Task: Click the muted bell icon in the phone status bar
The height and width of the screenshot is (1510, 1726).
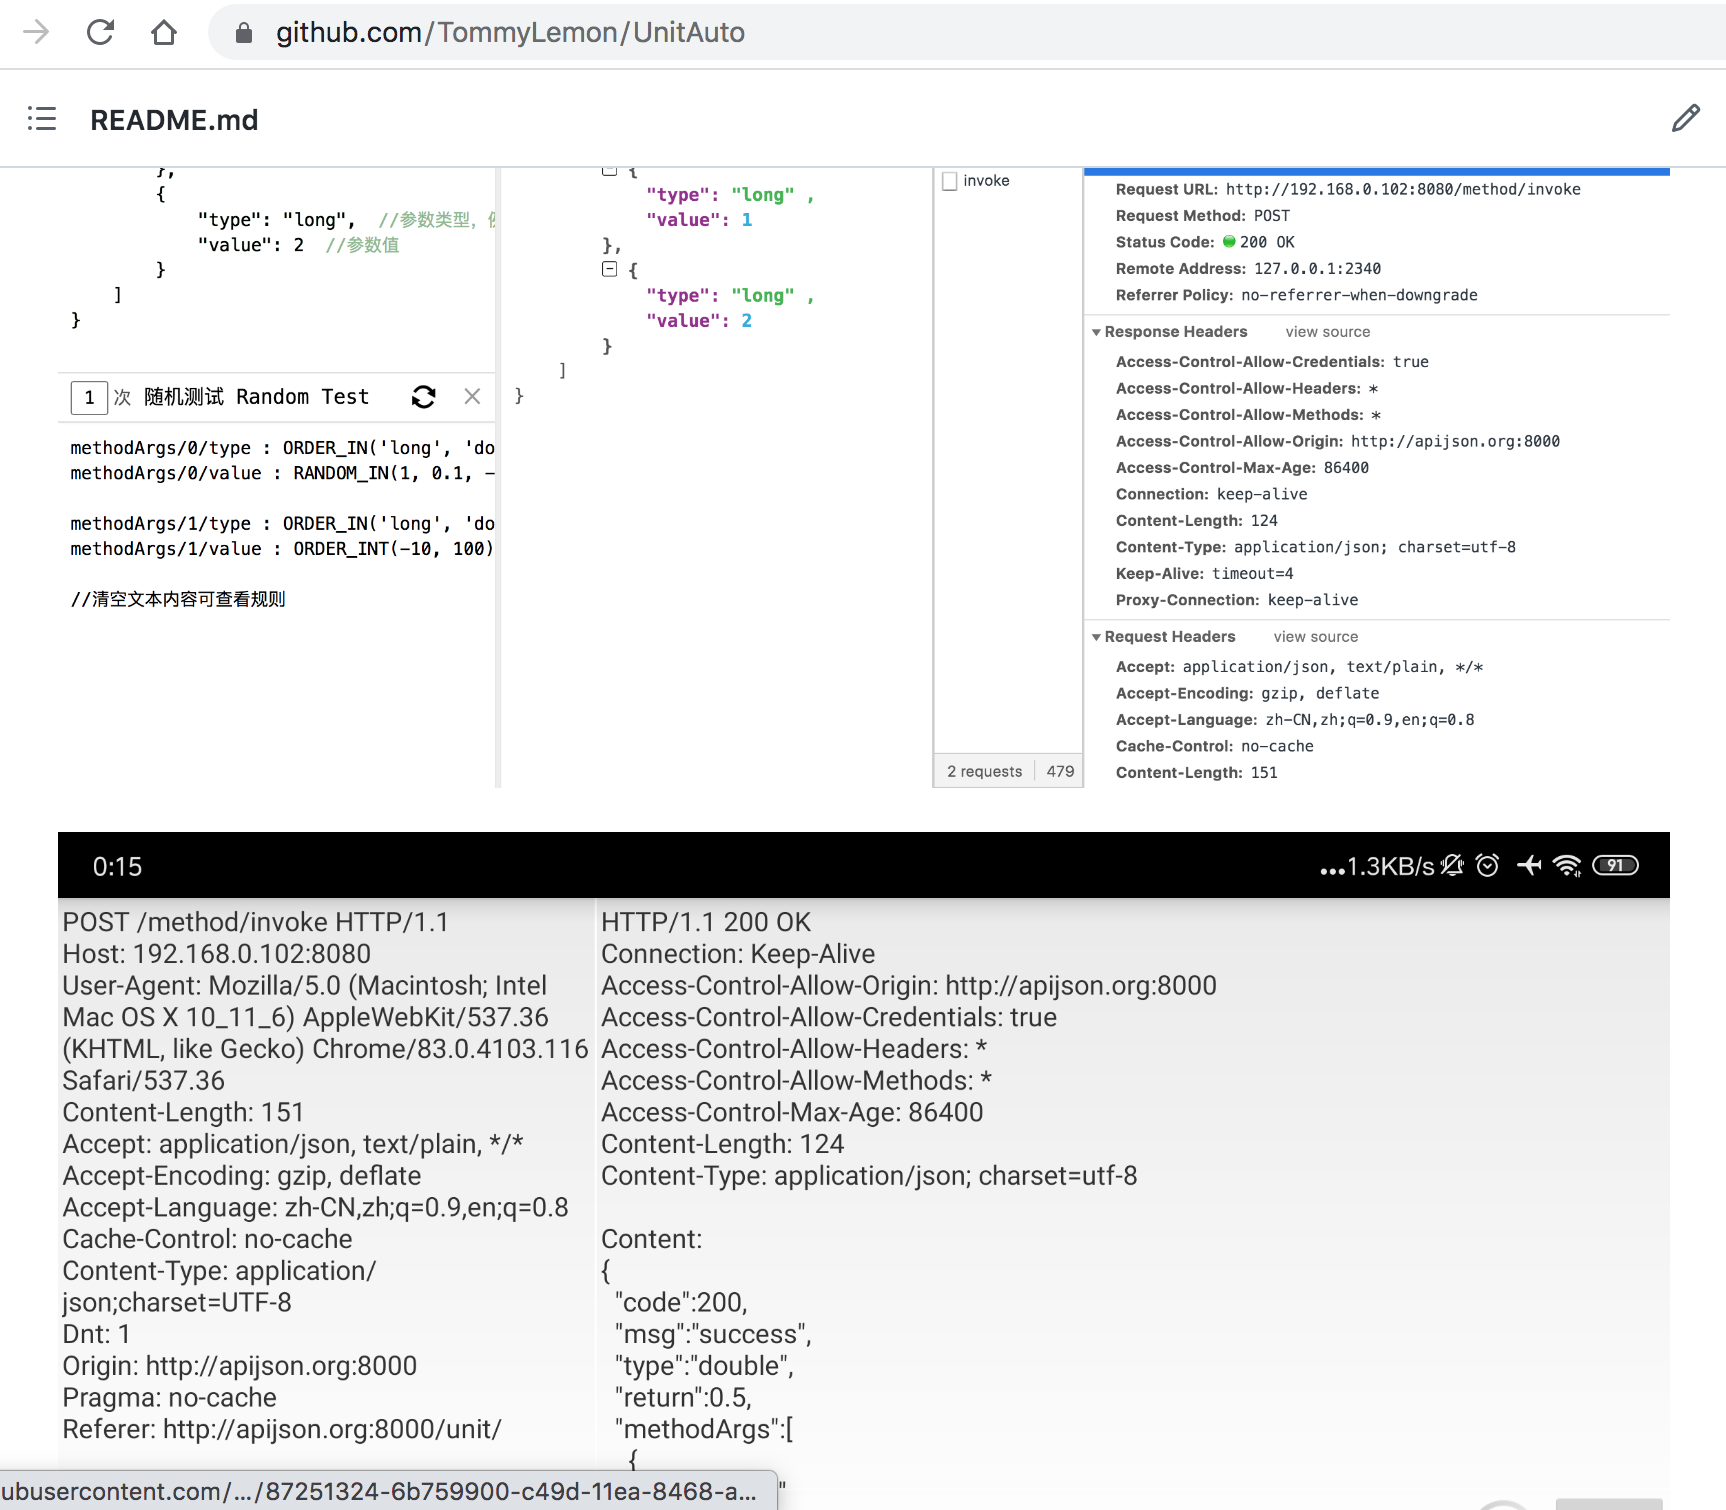Action: tap(1452, 865)
